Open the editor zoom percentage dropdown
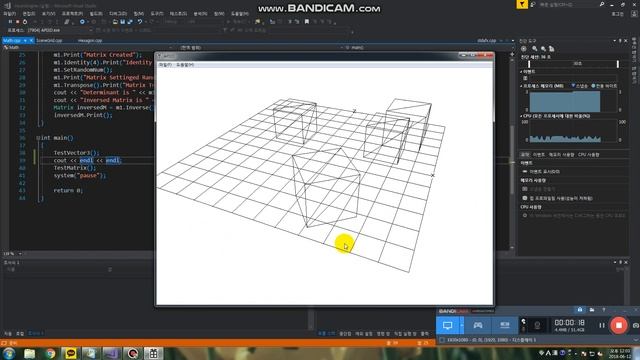 point(20,253)
